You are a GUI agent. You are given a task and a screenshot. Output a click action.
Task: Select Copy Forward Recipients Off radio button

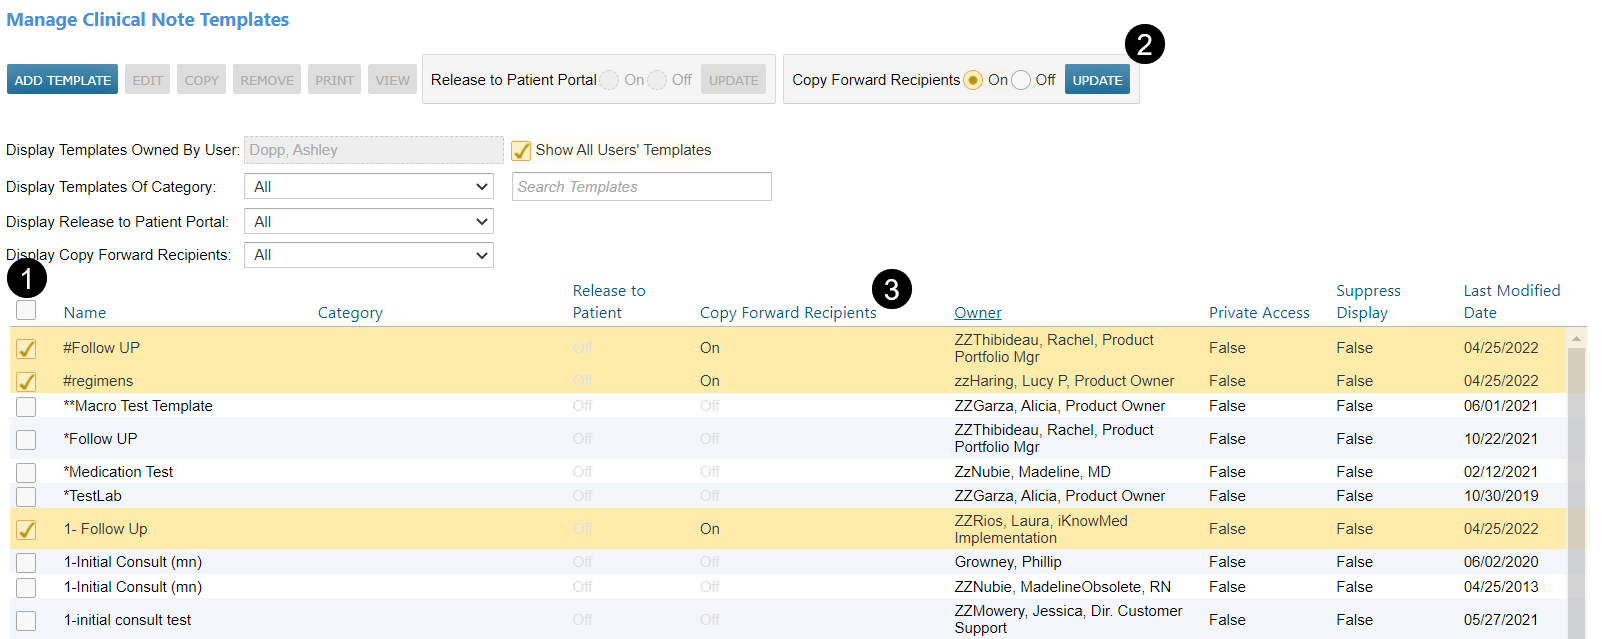pyautogui.click(x=1021, y=80)
